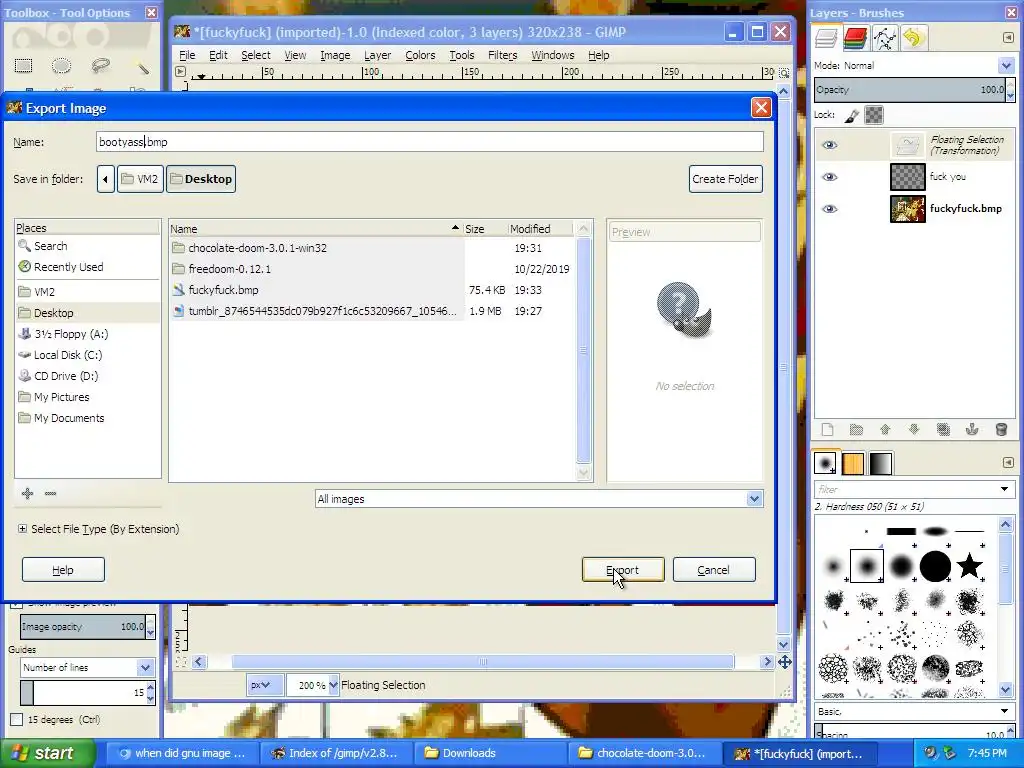Image resolution: width=1024 pixels, height=768 pixels.
Task: Click the Cancel button
Action: pos(714,570)
